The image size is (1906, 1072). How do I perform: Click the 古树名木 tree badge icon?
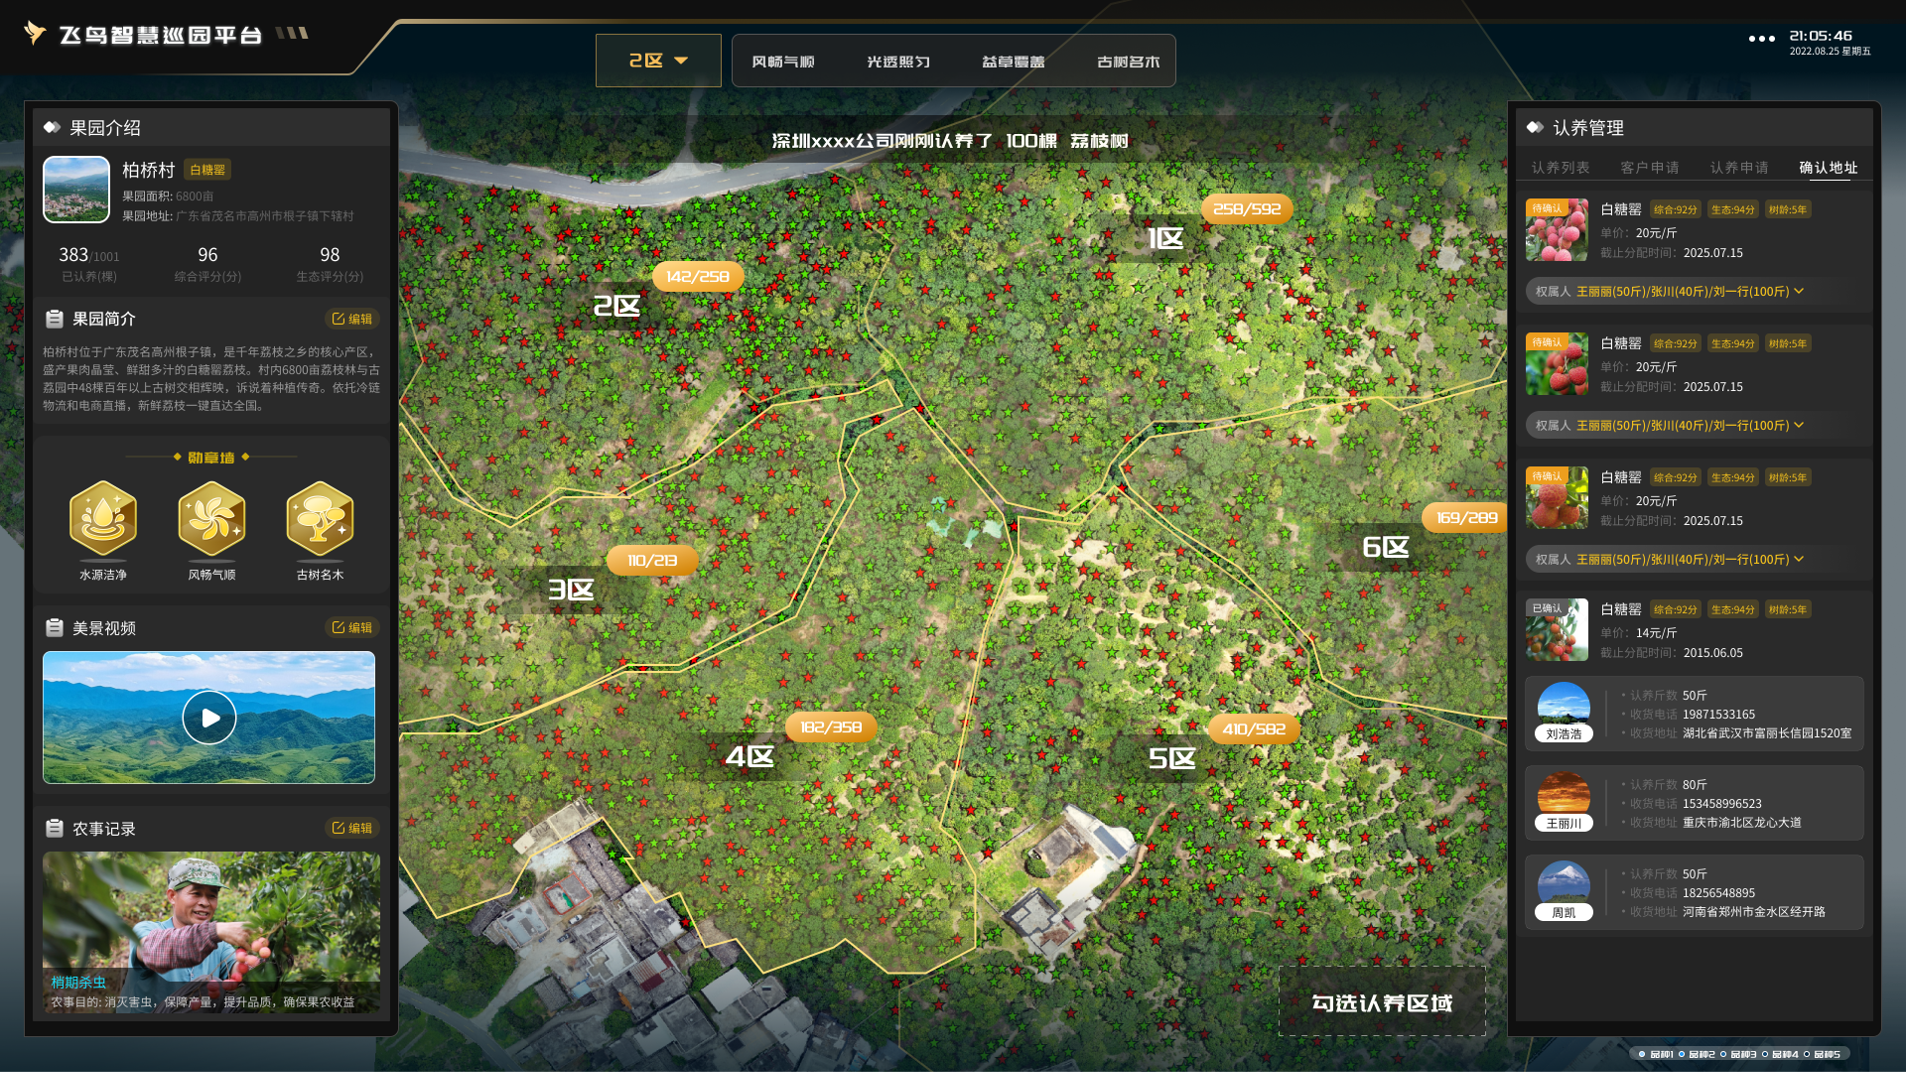[x=319, y=518]
